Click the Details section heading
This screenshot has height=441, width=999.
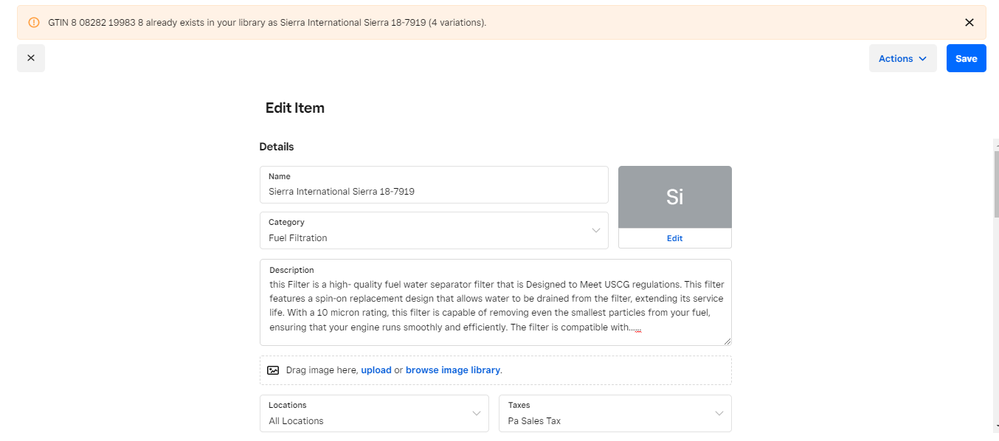coord(276,146)
